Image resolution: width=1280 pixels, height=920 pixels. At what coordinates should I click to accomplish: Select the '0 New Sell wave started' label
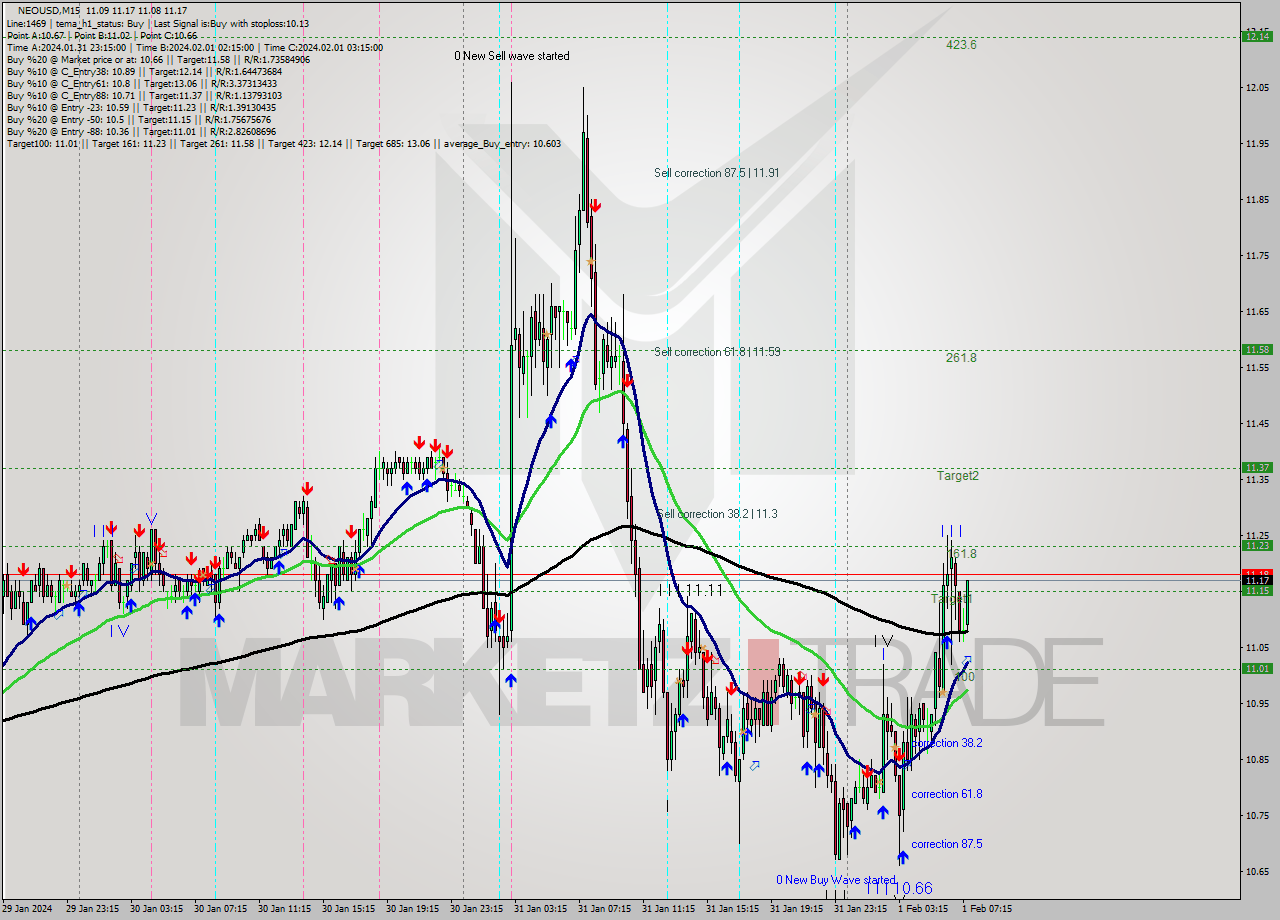[x=512, y=56]
